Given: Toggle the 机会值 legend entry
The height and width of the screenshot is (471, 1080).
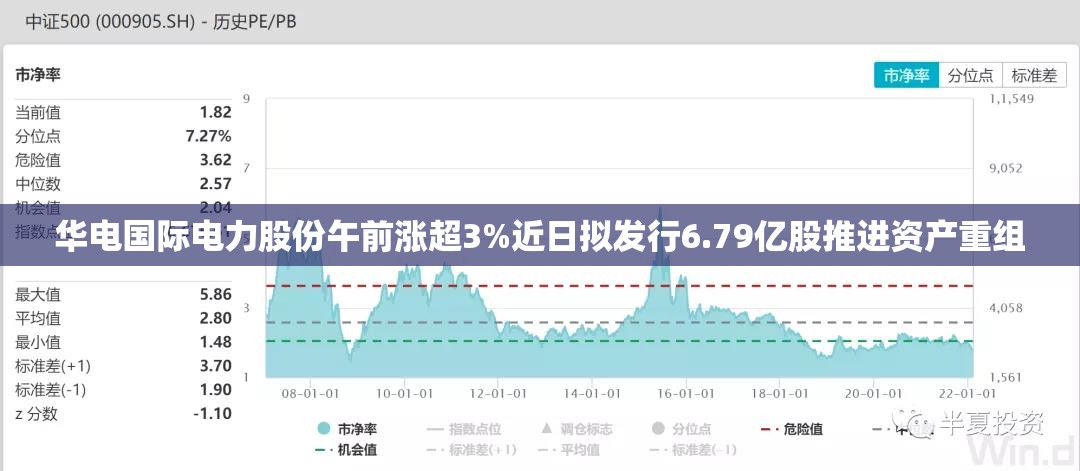Looking at the screenshot, I should [x=346, y=450].
